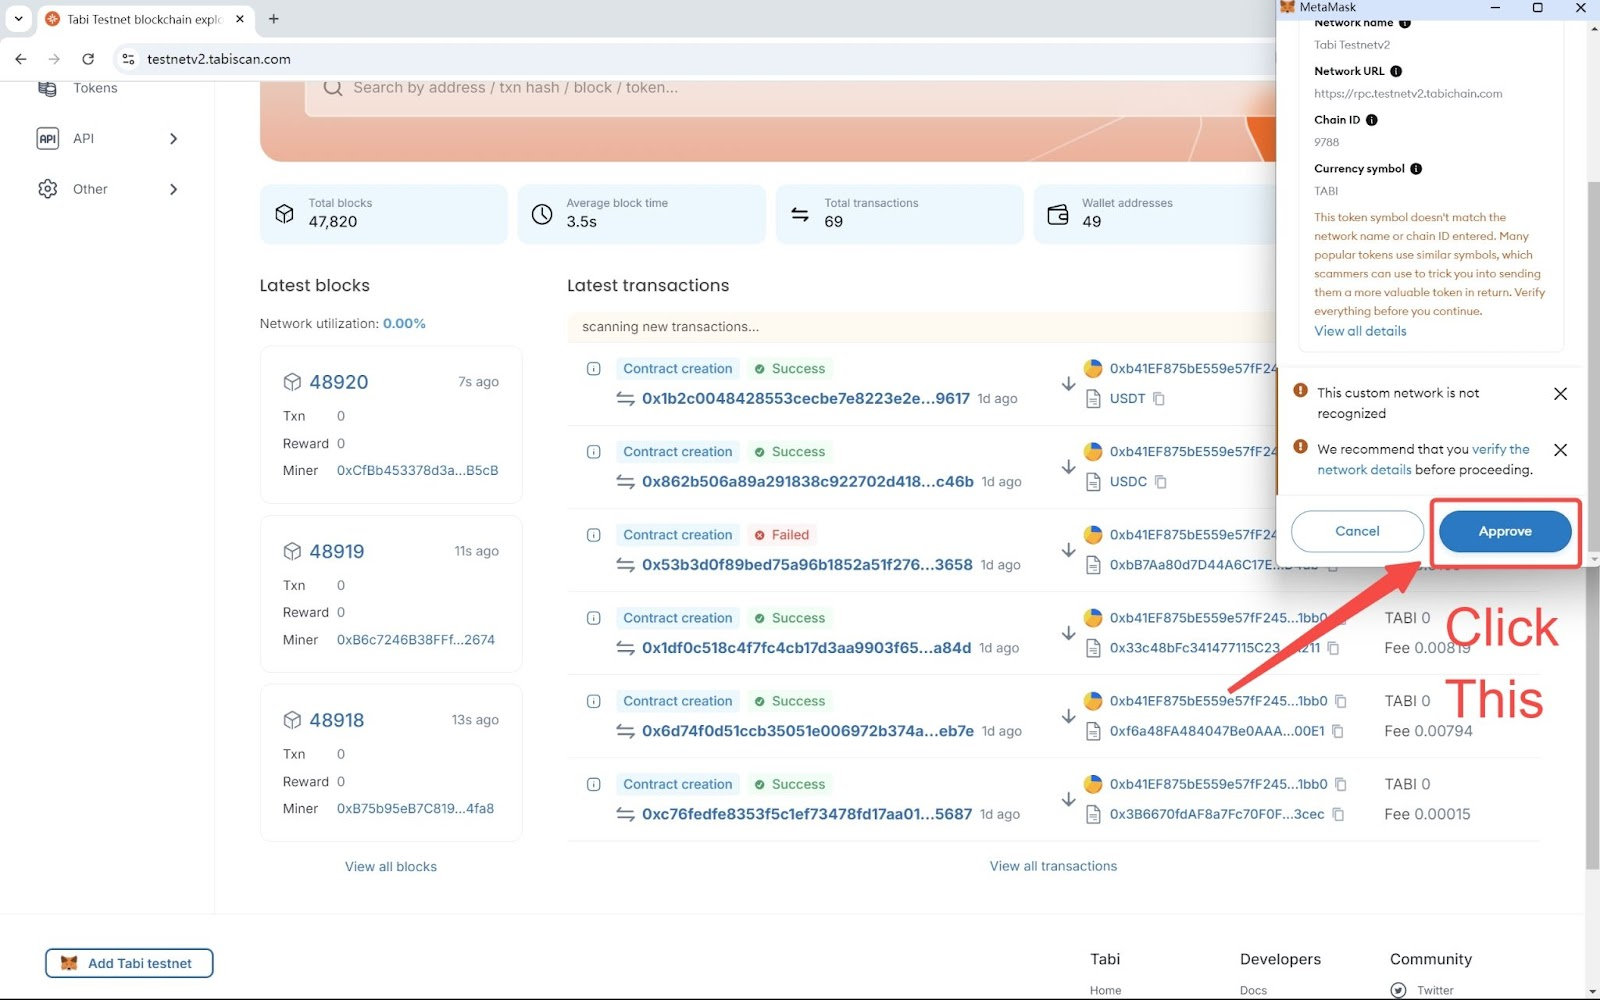Click the search field for address or txn hash
The image size is (1600, 1000).
790,88
